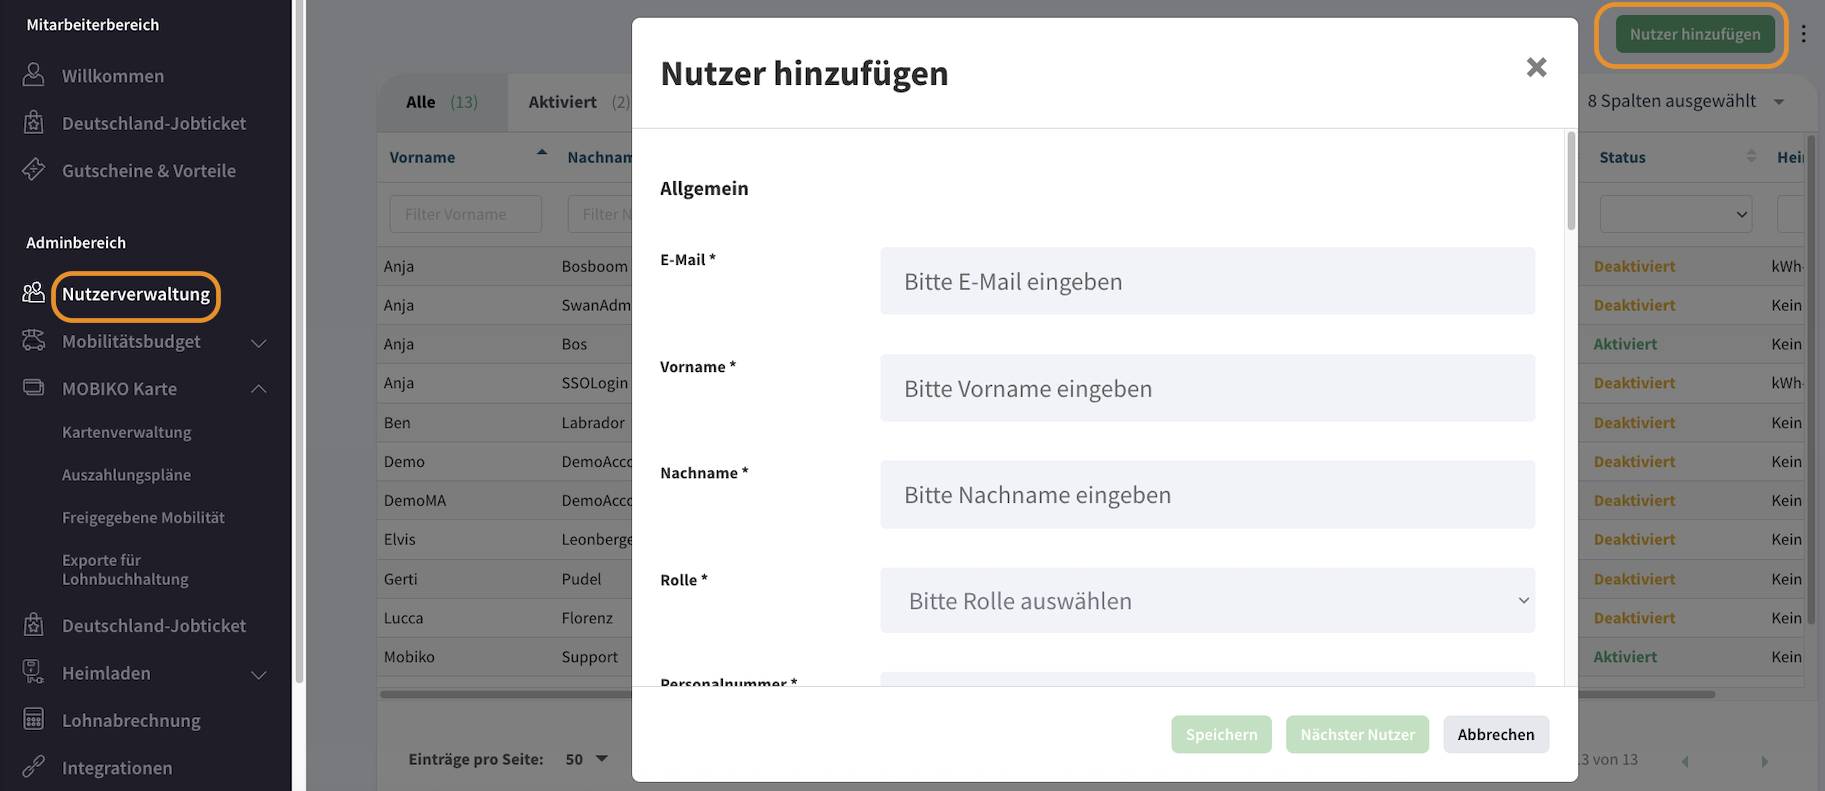Switch to the Alle tab
The width and height of the screenshot is (1825, 791).
(441, 102)
